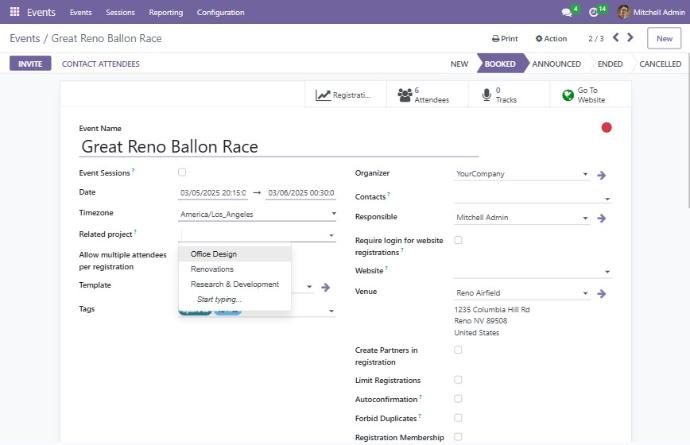Open Venue record via arrow icon
The height and width of the screenshot is (445, 690).
pos(602,293)
